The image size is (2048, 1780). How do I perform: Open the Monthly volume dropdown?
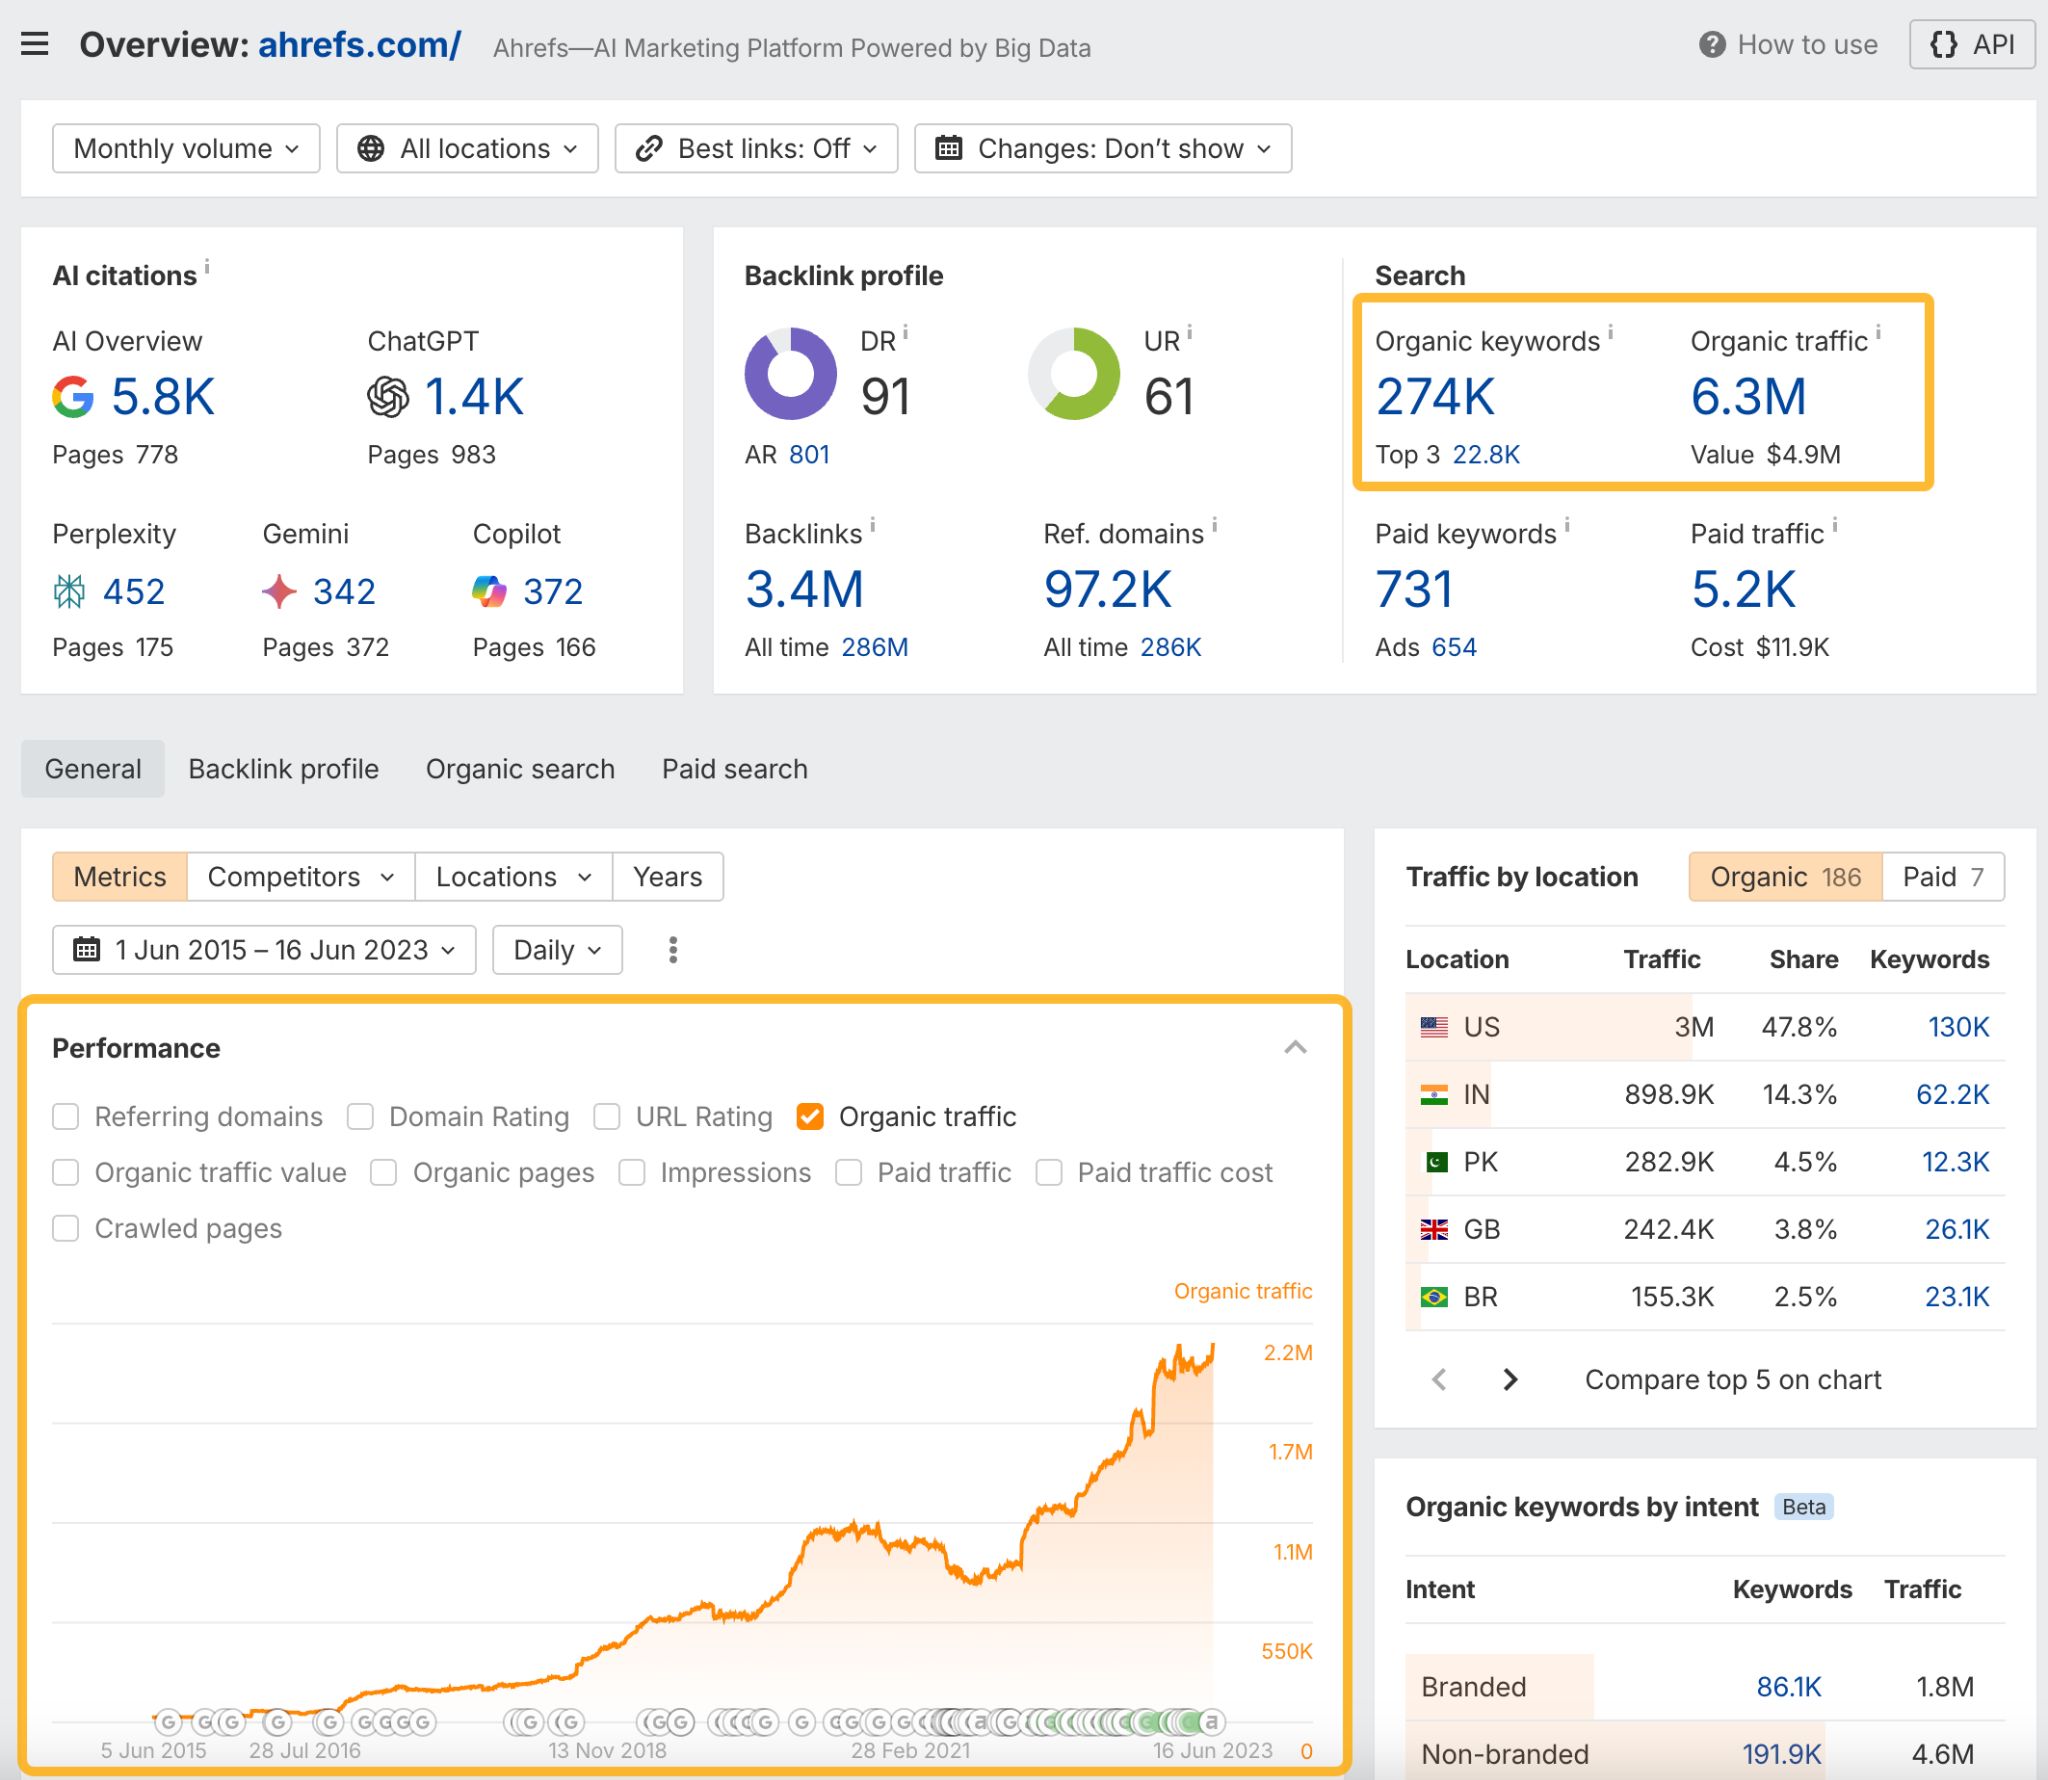pyautogui.click(x=184, y=148)
